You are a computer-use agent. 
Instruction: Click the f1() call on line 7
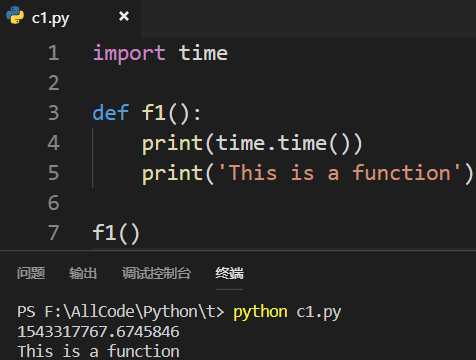pyautogui.click(x=116, y=233)
